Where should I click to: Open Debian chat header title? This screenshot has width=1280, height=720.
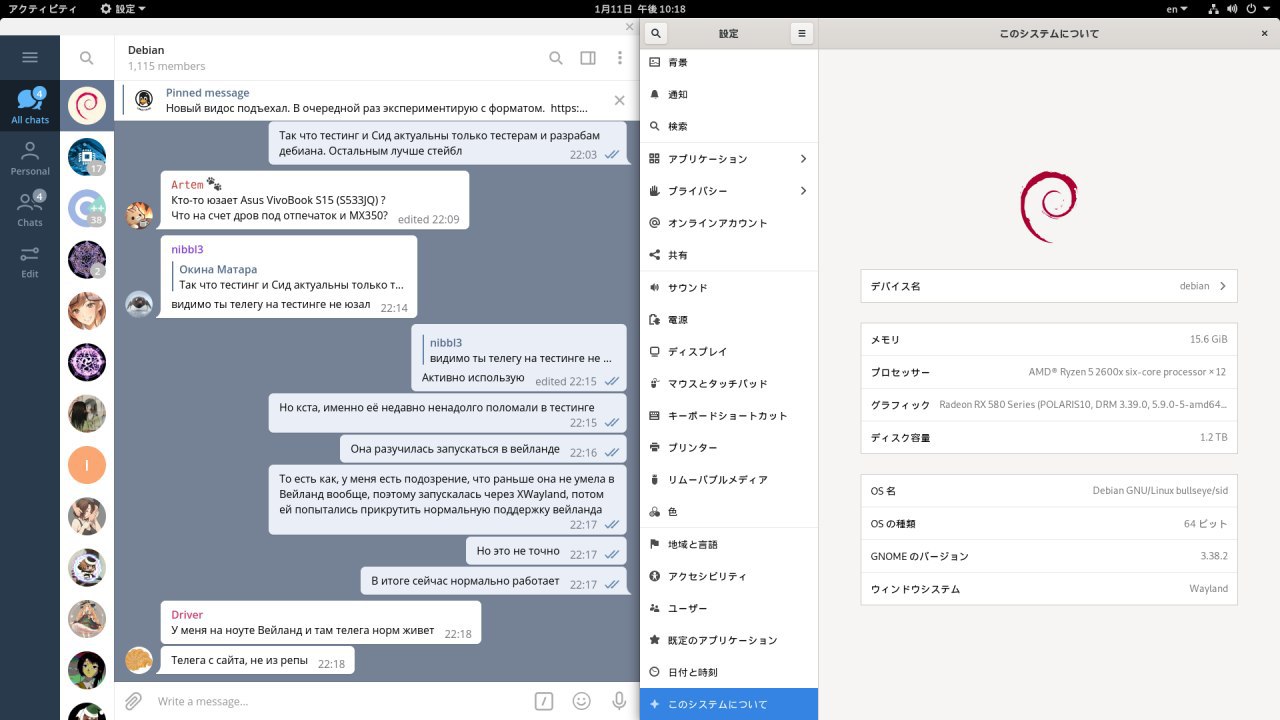(146, 50)
